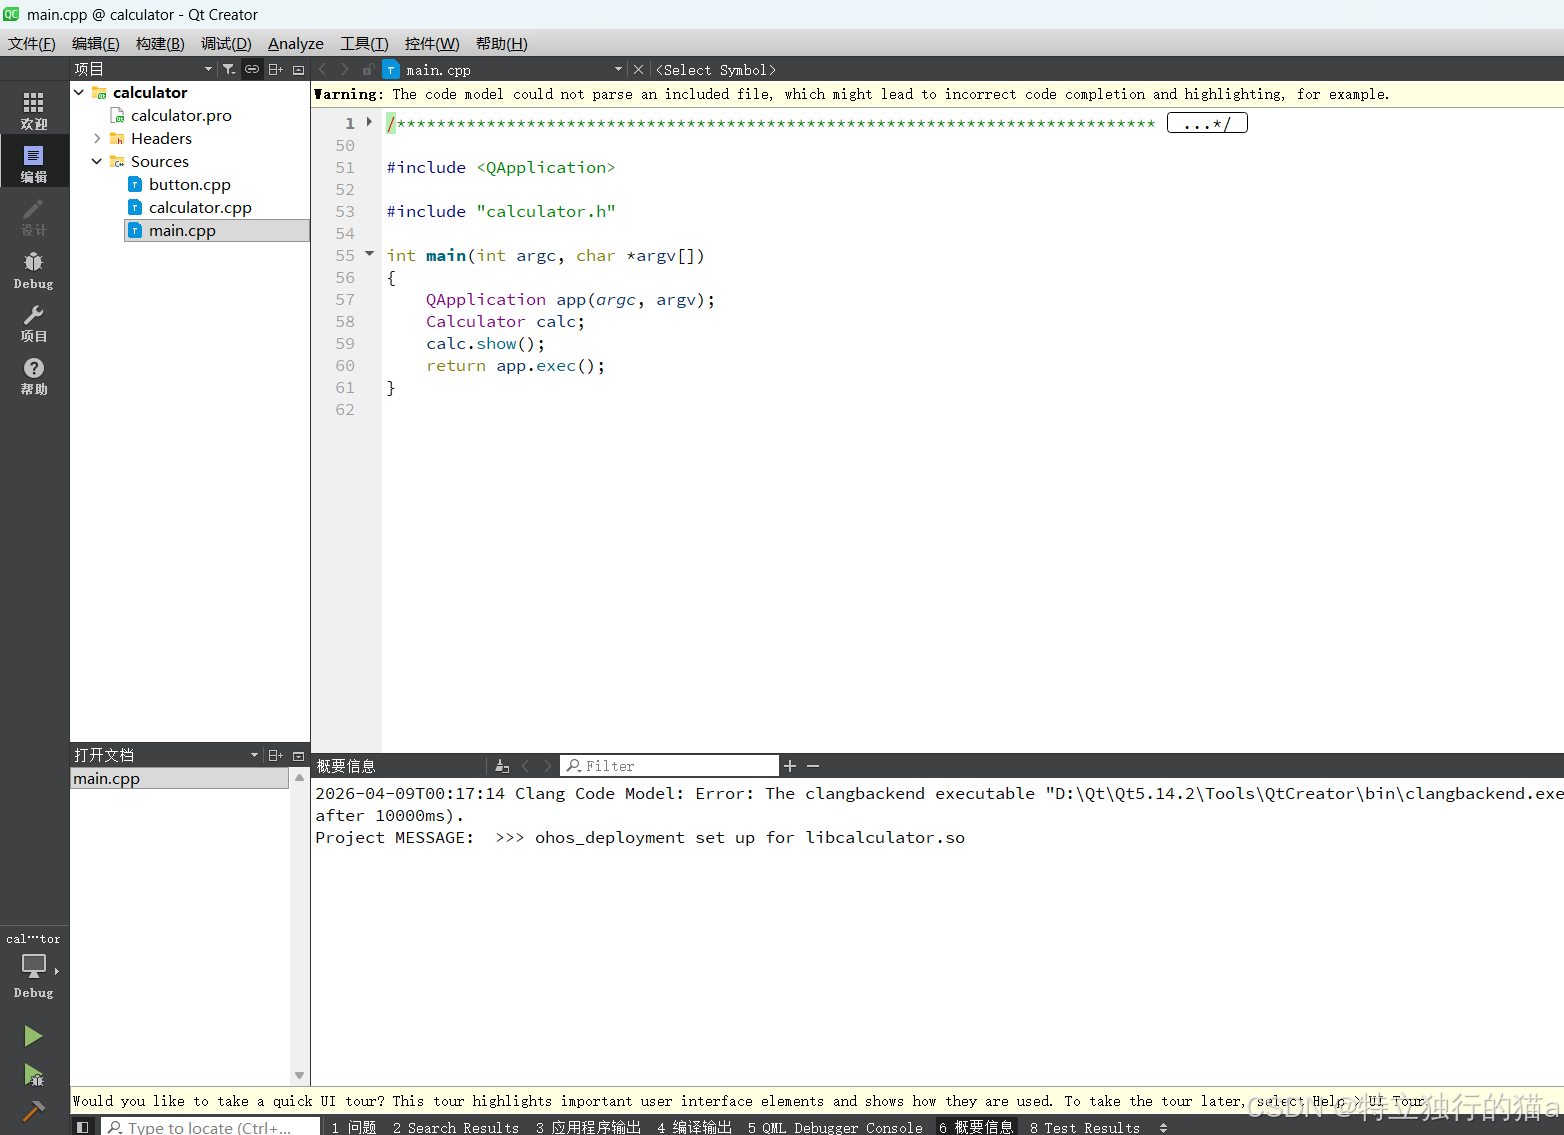
Task: Show the 4 编译输出 pane
Action: (x=695, y=1127)
